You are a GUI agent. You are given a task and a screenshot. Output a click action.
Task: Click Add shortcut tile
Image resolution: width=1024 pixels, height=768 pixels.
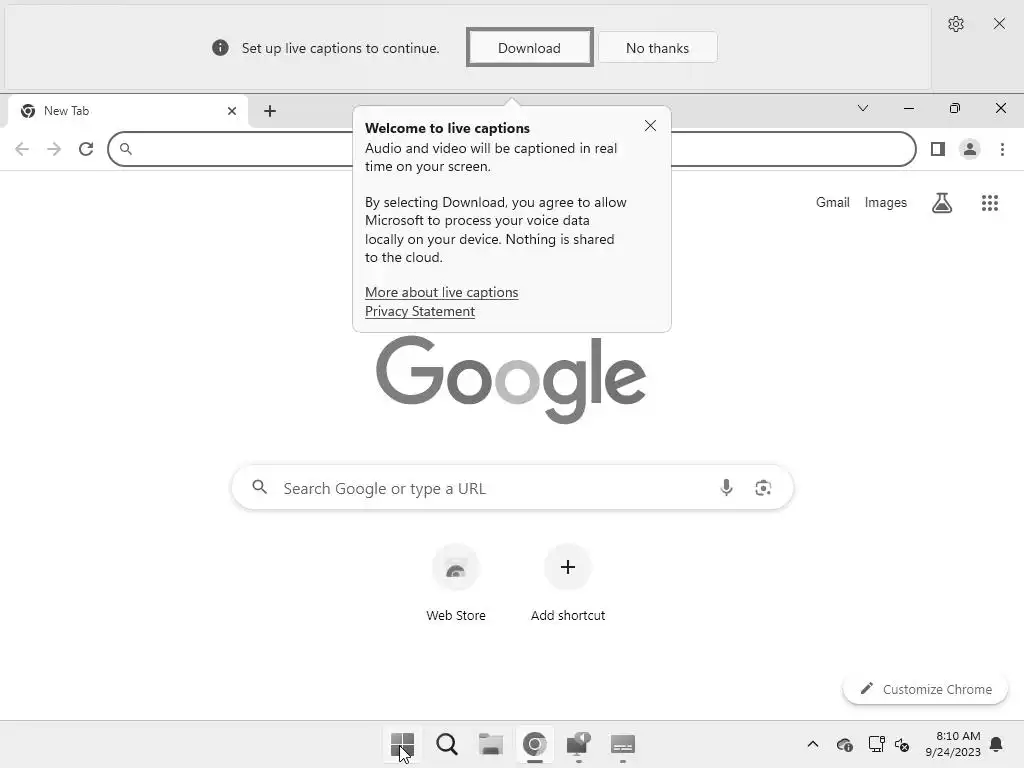[x=568, y=583]
